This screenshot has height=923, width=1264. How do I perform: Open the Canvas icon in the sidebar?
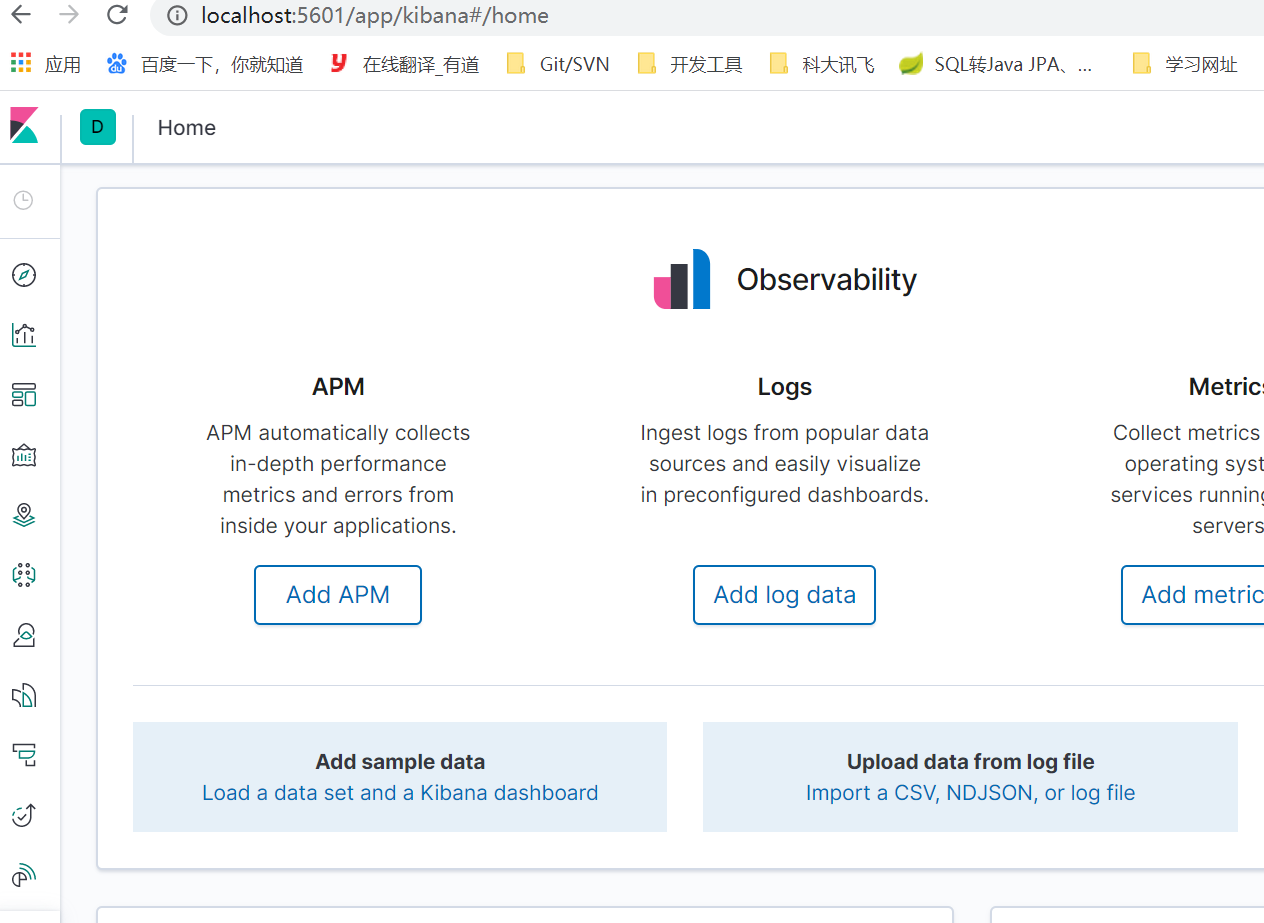pos(24,455)
